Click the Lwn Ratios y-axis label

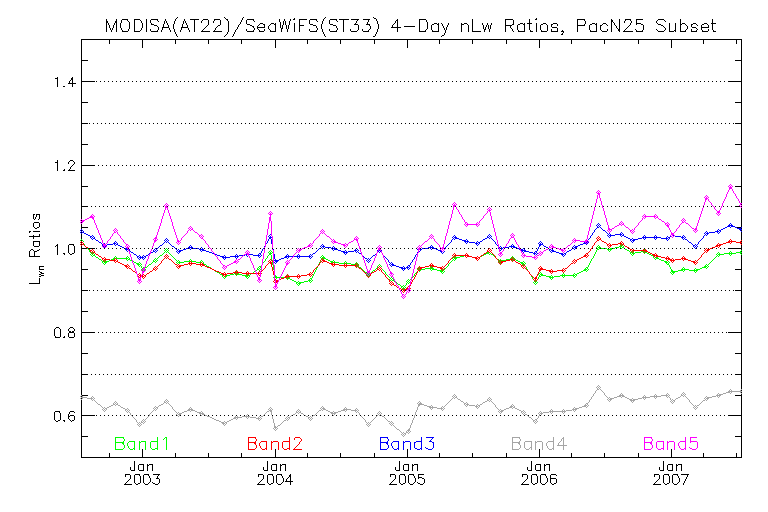35,249
